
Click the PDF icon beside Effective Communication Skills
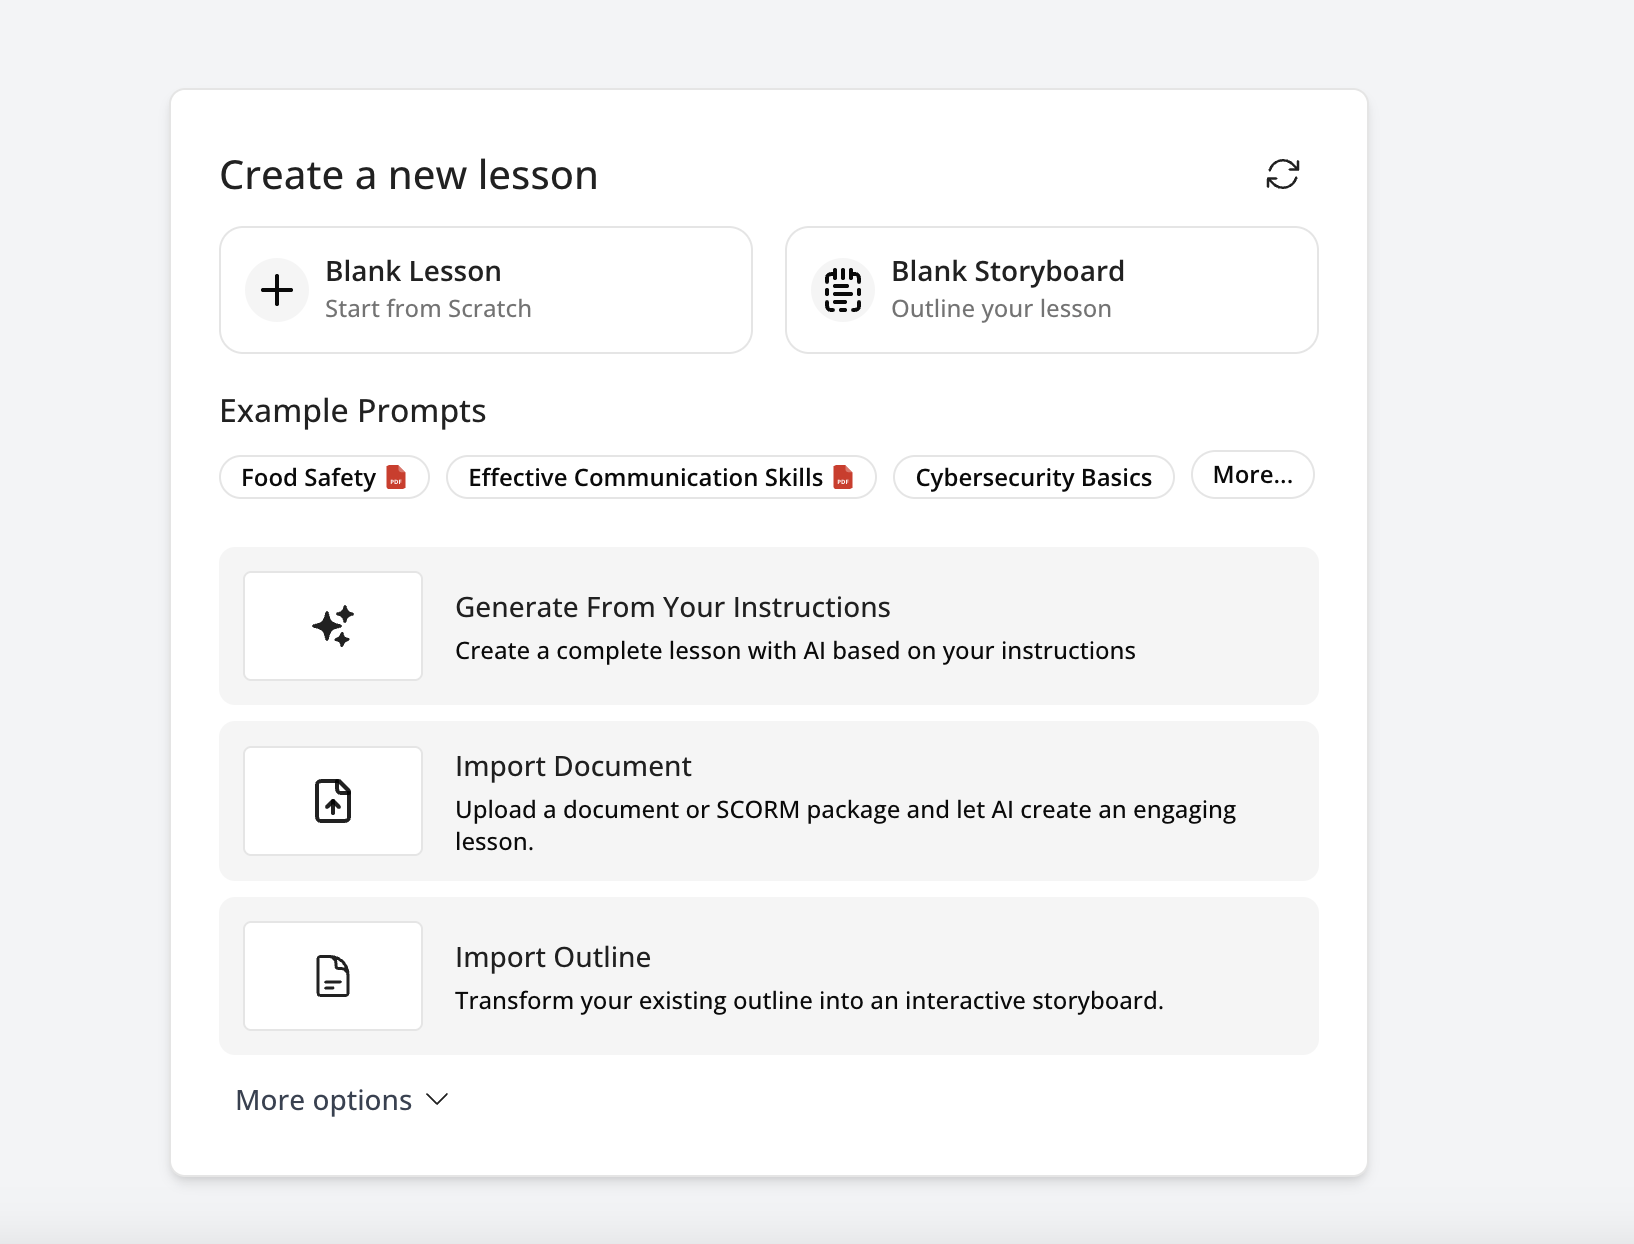[x=843, y=477]
